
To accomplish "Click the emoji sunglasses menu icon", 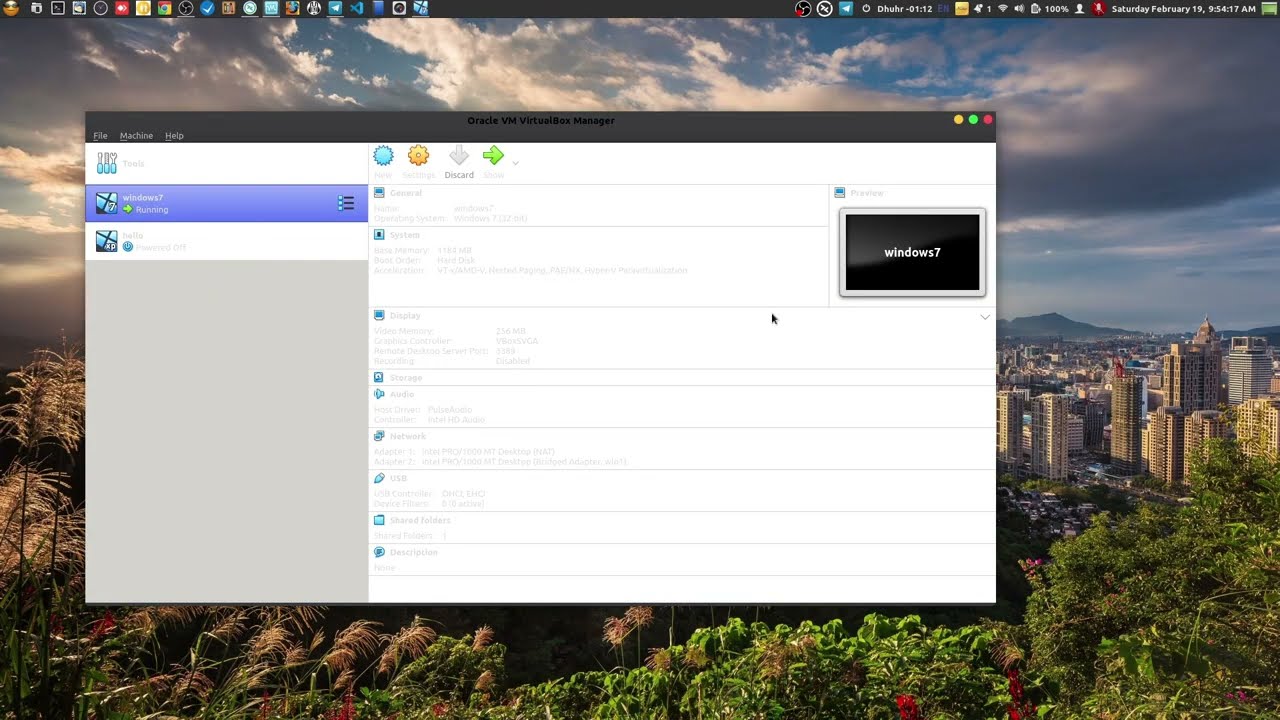I will [11, 8].
